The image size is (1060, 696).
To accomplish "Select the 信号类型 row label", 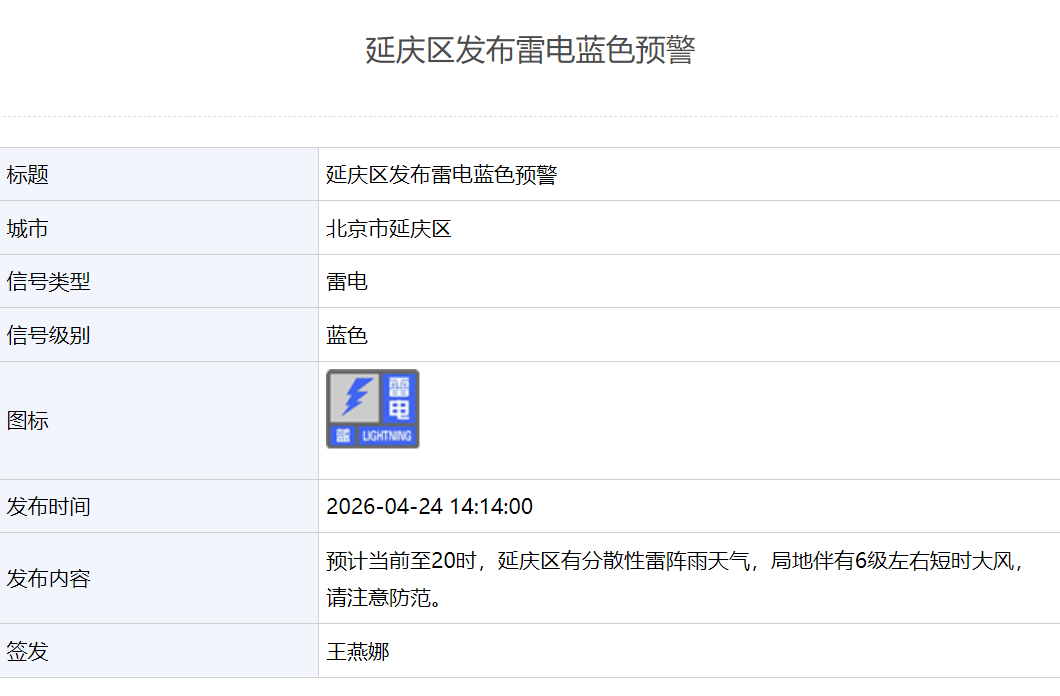I will [x=48, y=282].
